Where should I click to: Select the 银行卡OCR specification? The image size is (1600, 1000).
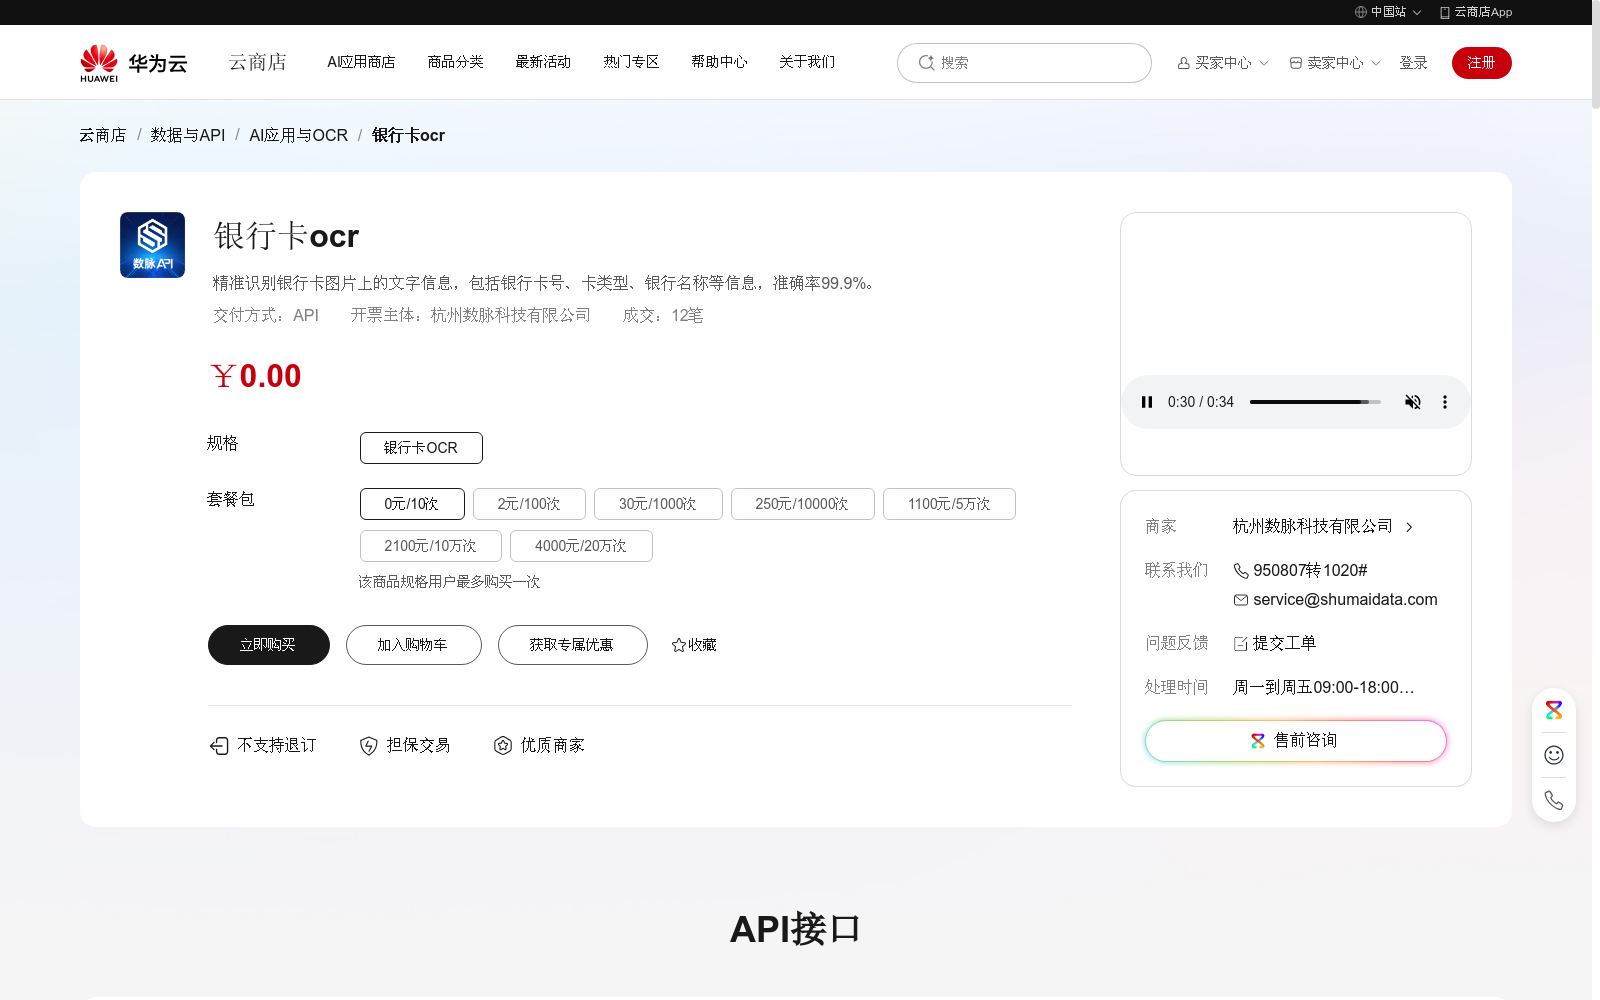421,448
